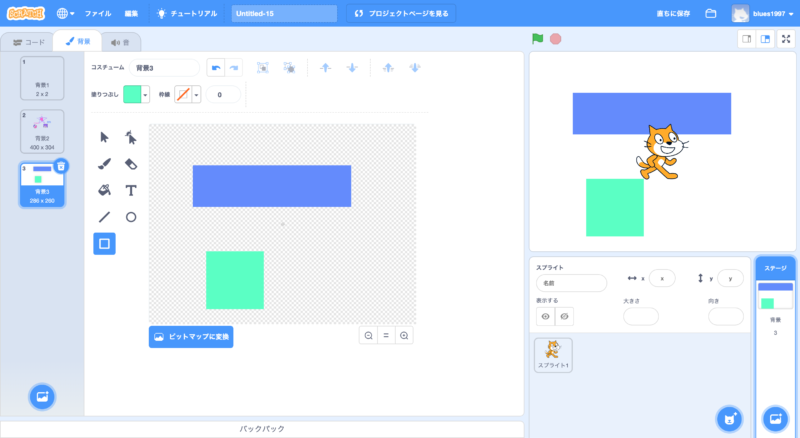
Task: Switch to the コード tab
Action: point(28,42)
